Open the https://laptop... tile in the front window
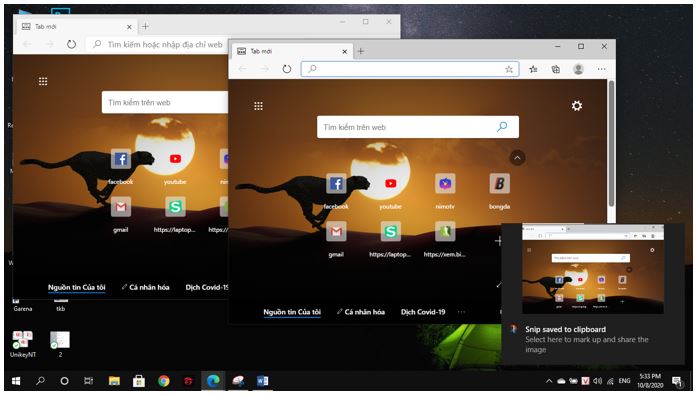This screenshot has height=396, width=697. [390, 232]
